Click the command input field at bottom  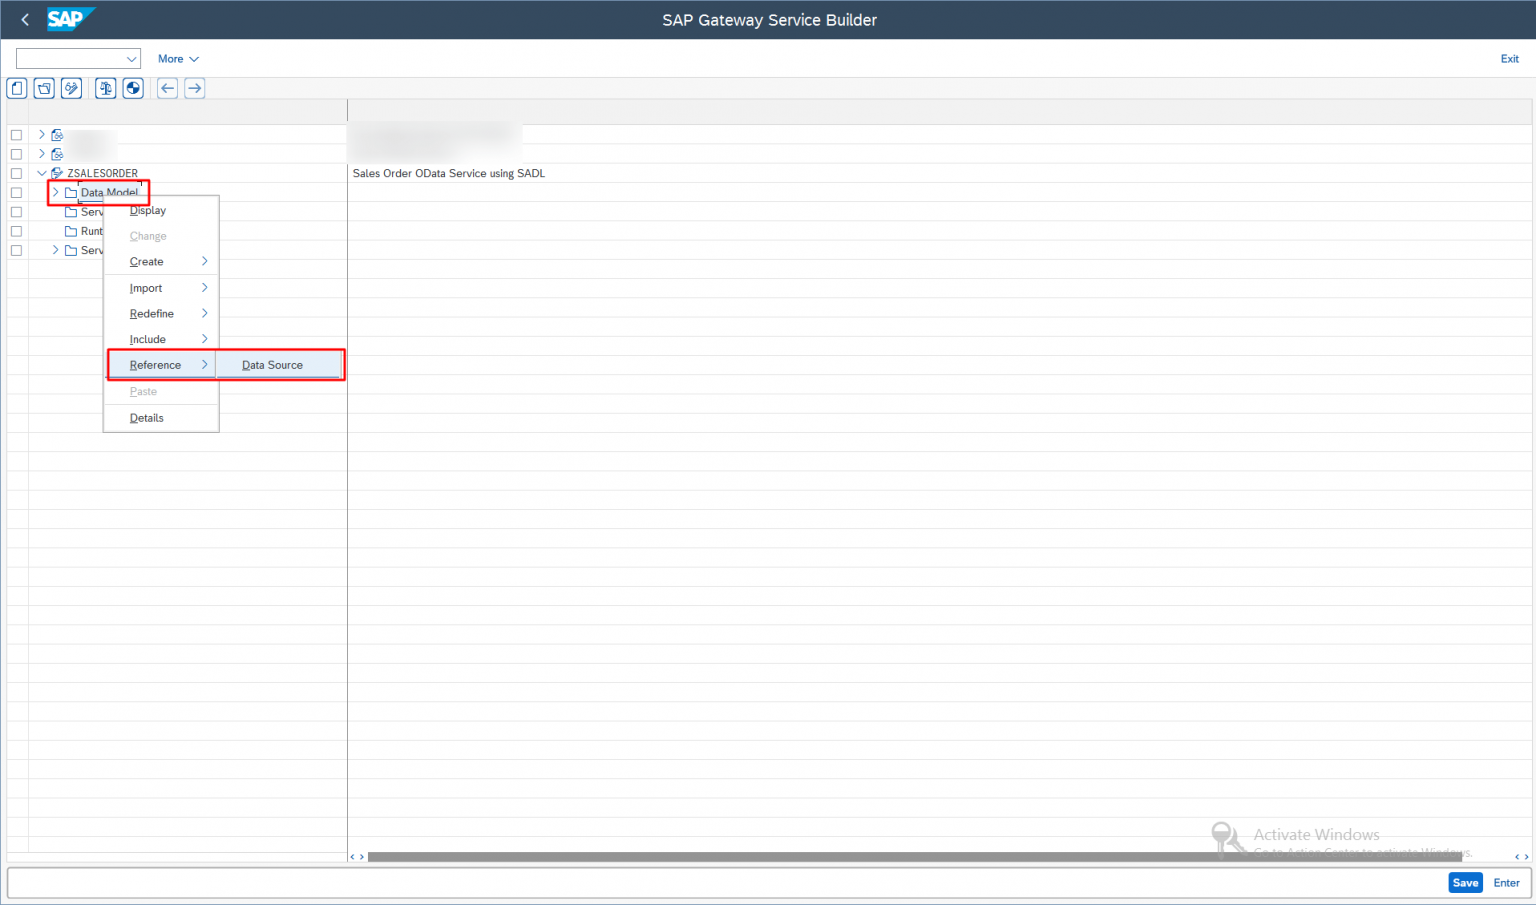[x=700, y=882]
